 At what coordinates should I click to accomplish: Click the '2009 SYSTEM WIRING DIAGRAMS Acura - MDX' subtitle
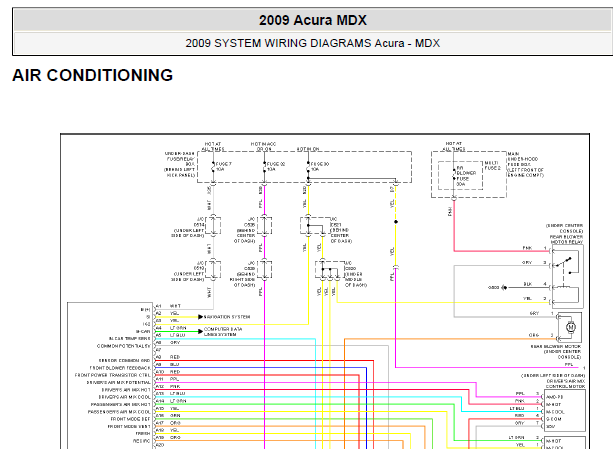(313, 43)
